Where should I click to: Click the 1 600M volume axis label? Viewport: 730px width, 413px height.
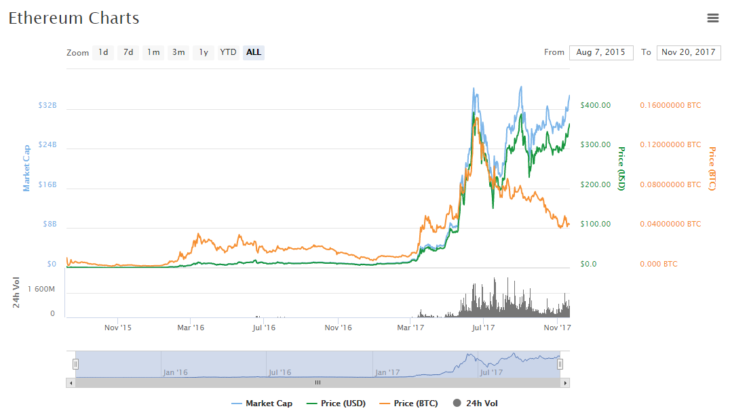coord(41,289)
